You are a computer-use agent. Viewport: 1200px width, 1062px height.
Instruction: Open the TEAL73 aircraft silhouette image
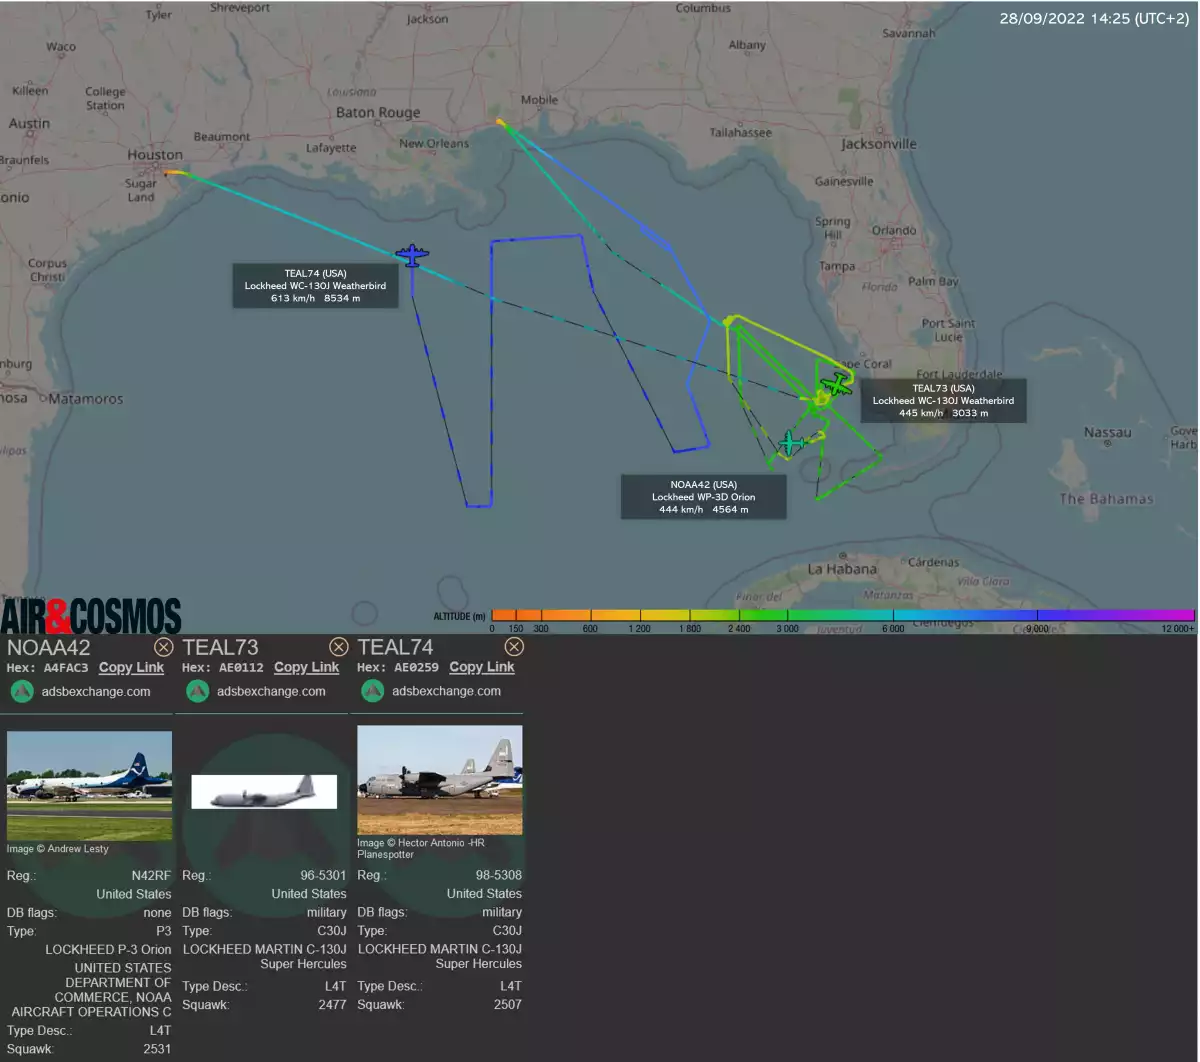264,791
